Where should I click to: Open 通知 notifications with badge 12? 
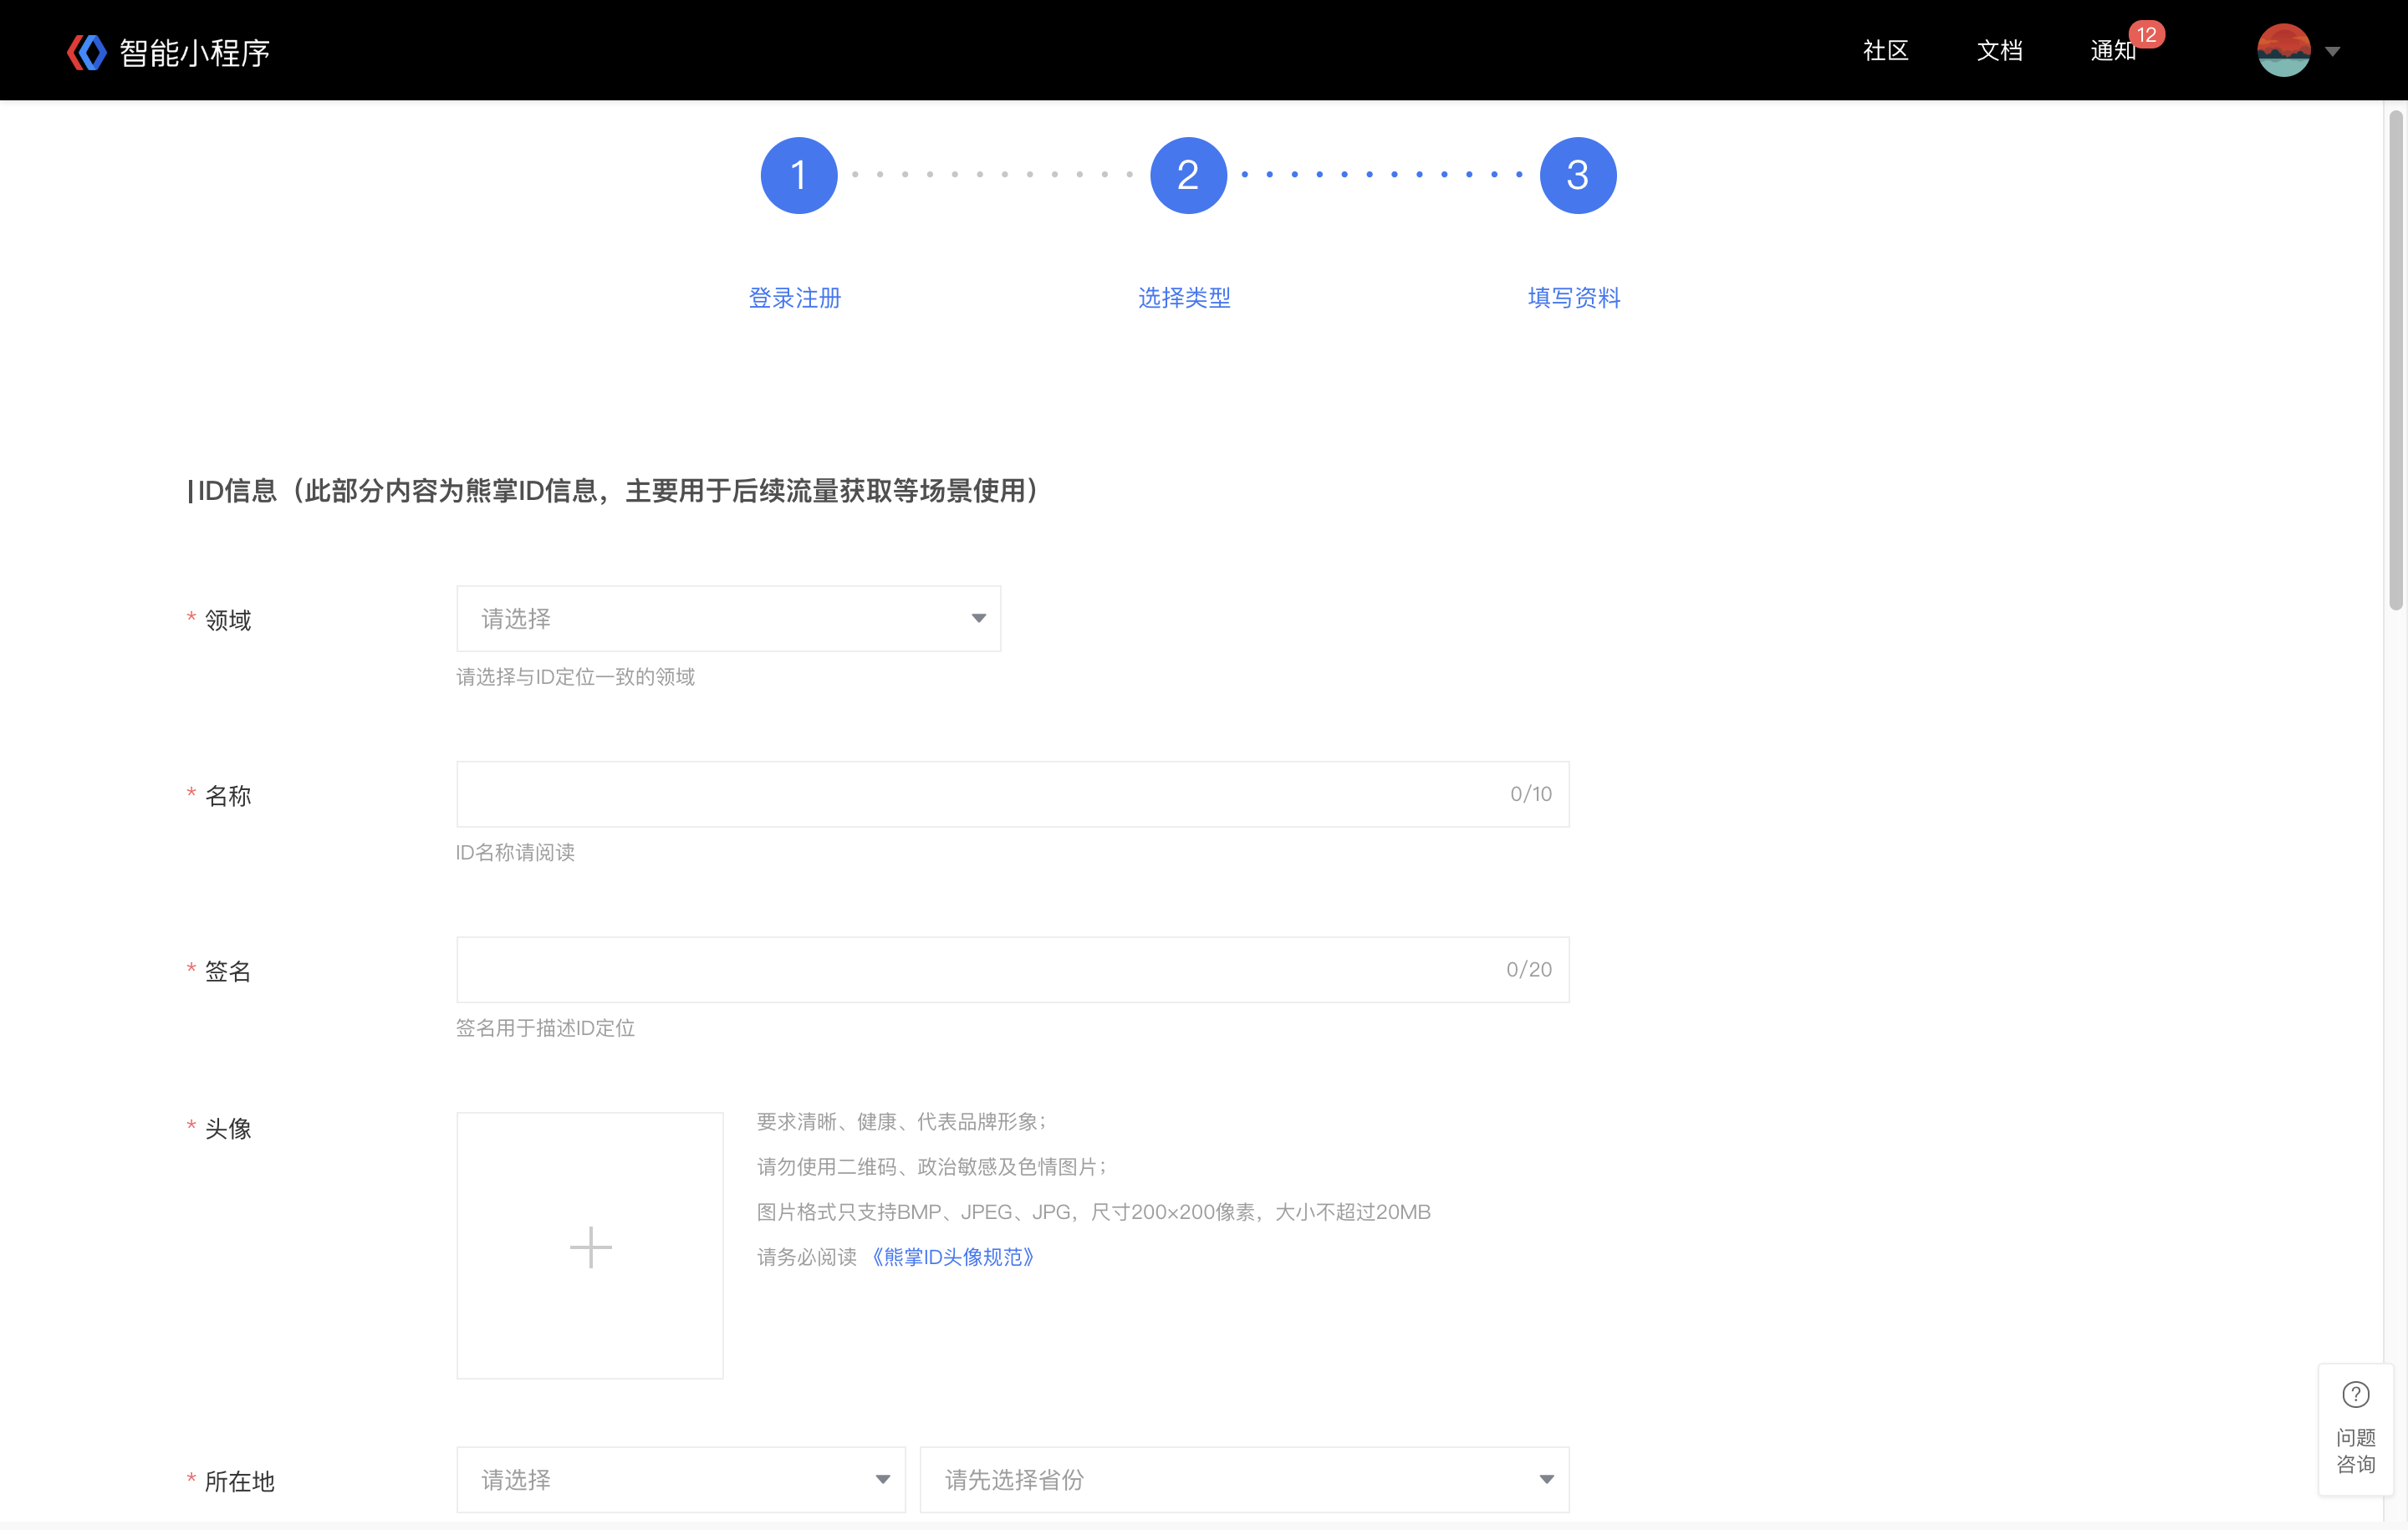[x=2113, y=51]
